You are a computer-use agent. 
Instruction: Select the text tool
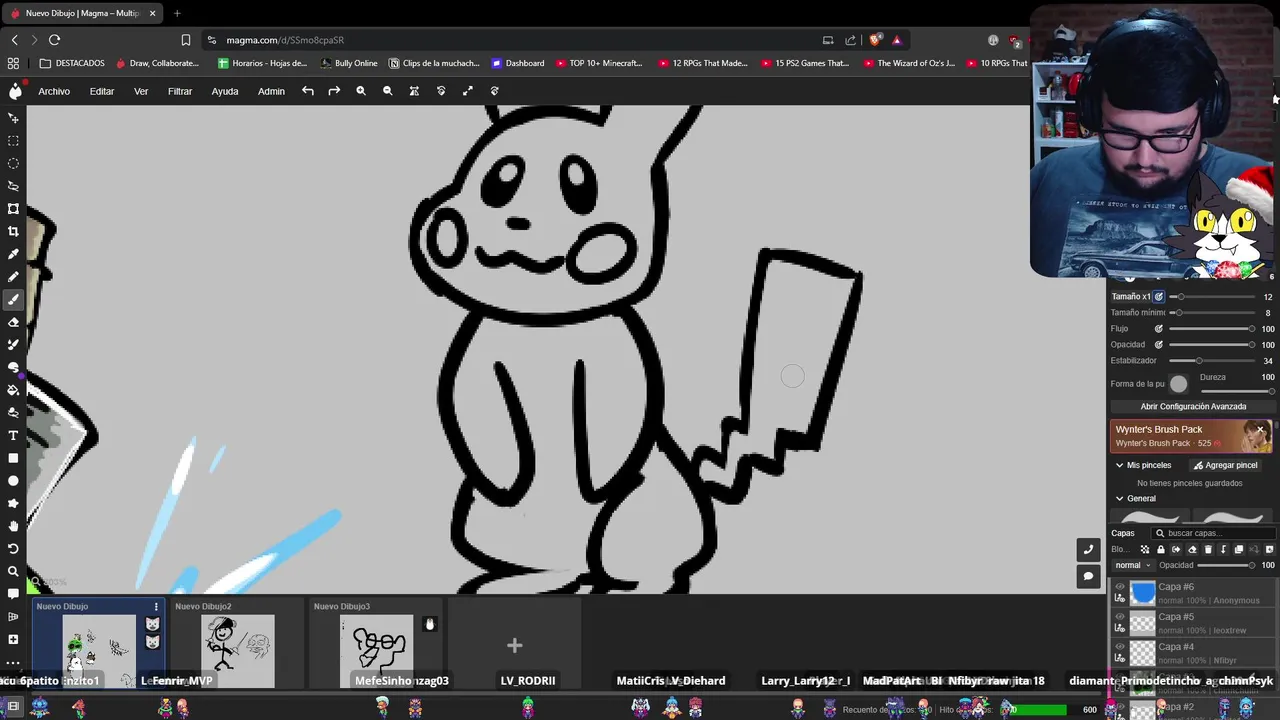point(13,435)
